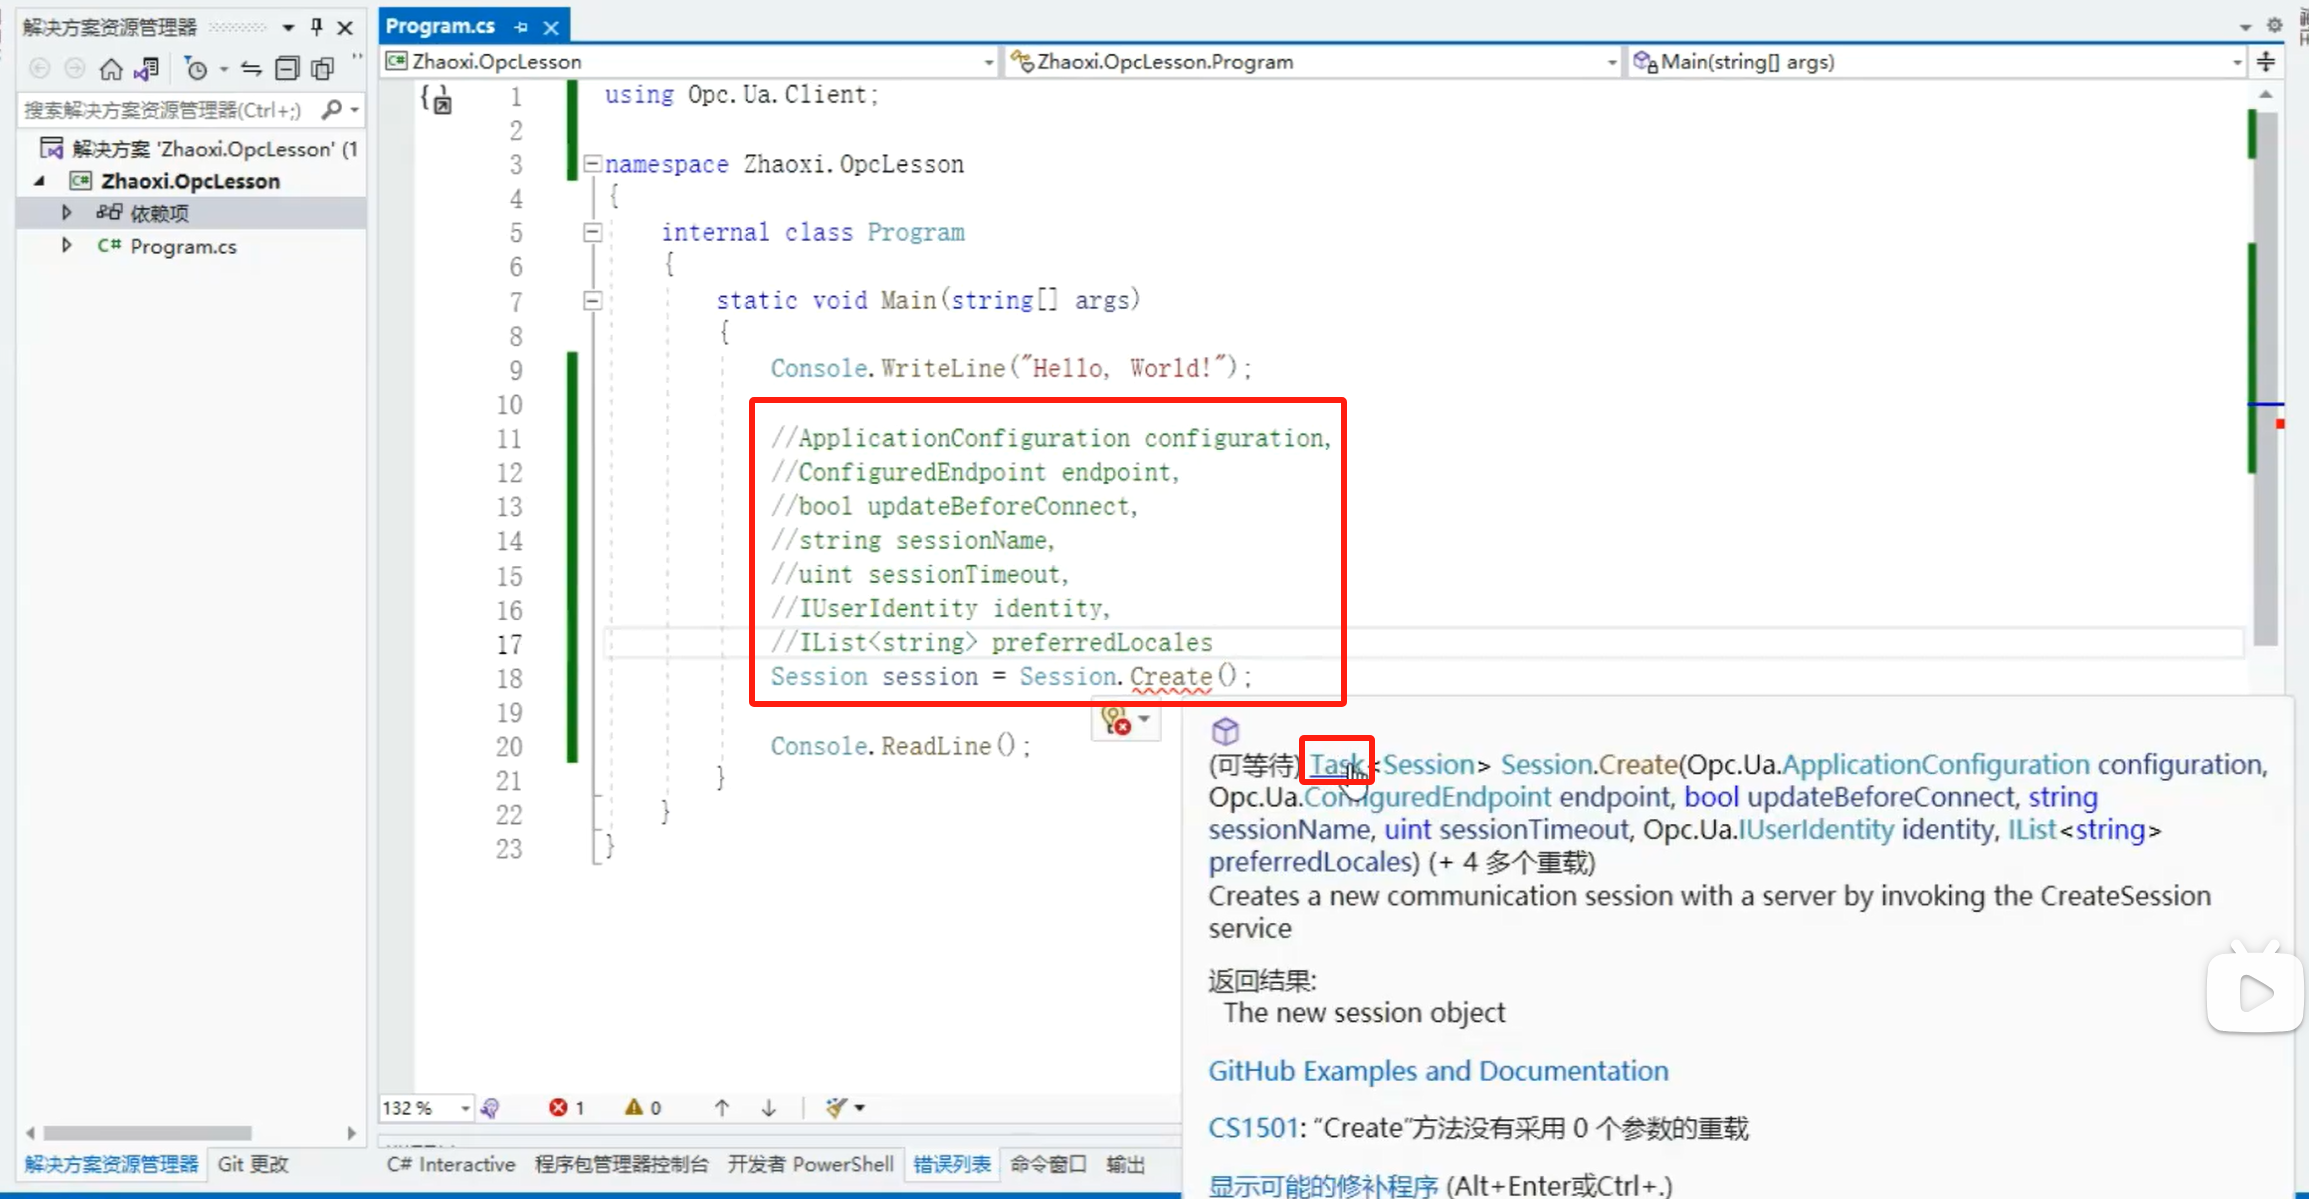Collapse the Main method fold marker
This screenshot has width=2309, height=1199.
click(593, 300)
